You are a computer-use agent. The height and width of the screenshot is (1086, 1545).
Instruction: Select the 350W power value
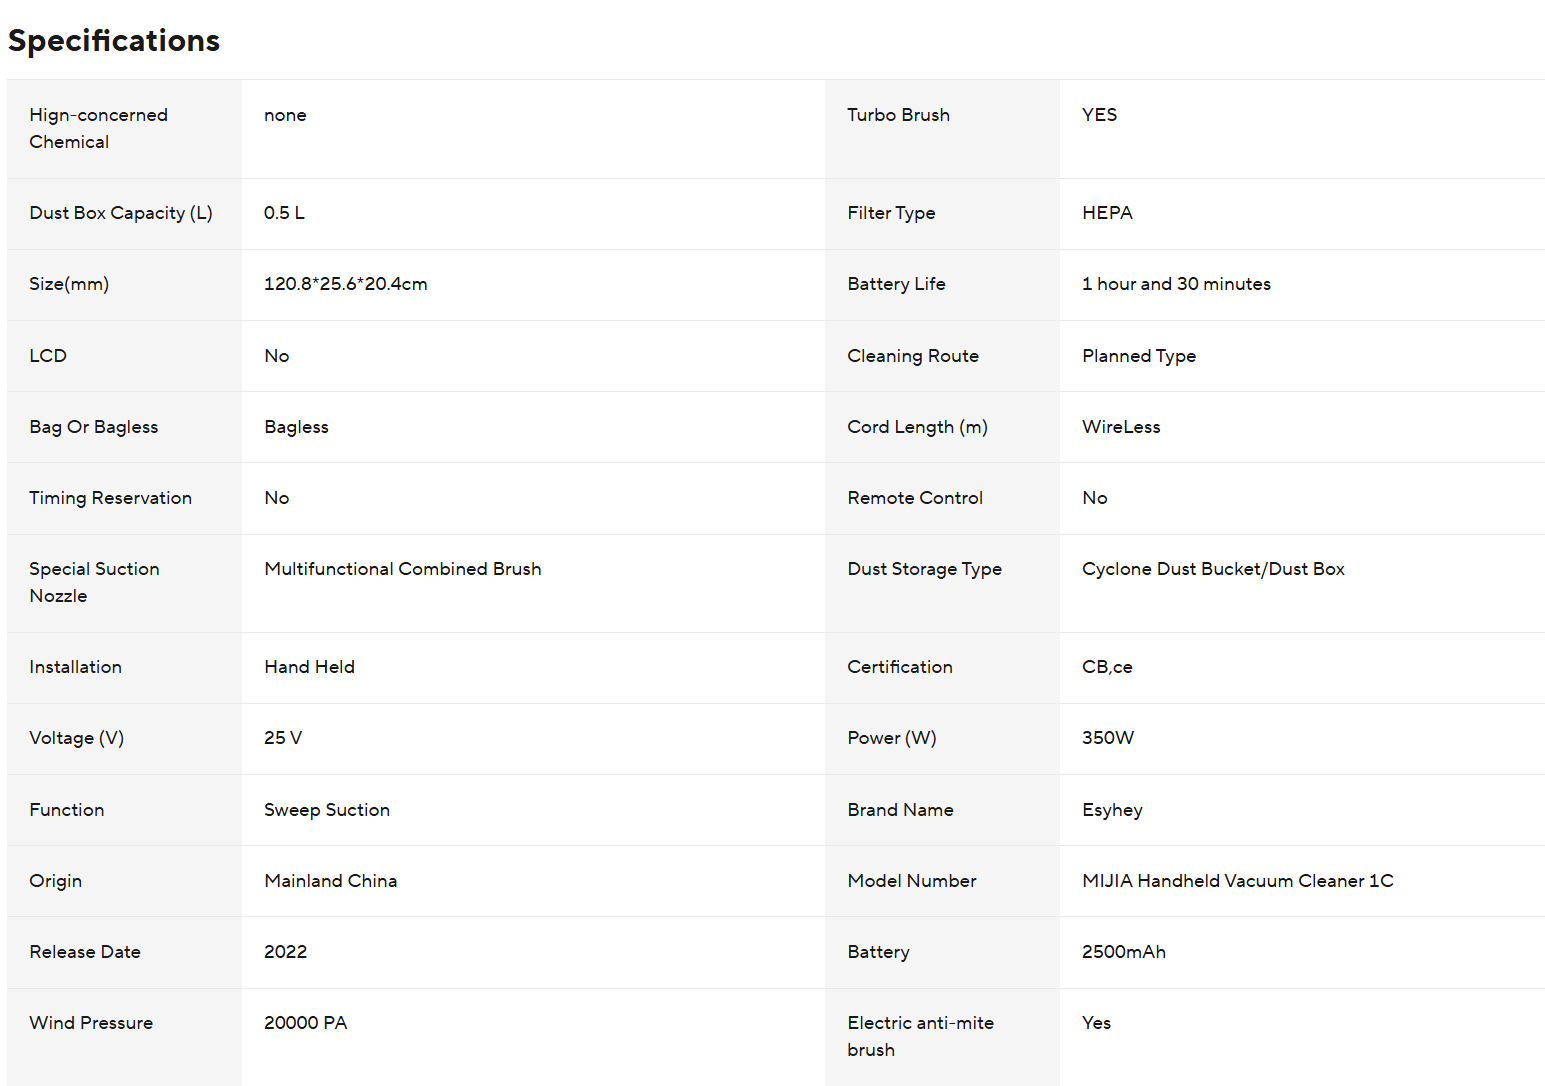pyautogui.click(x=1108, y=738)
